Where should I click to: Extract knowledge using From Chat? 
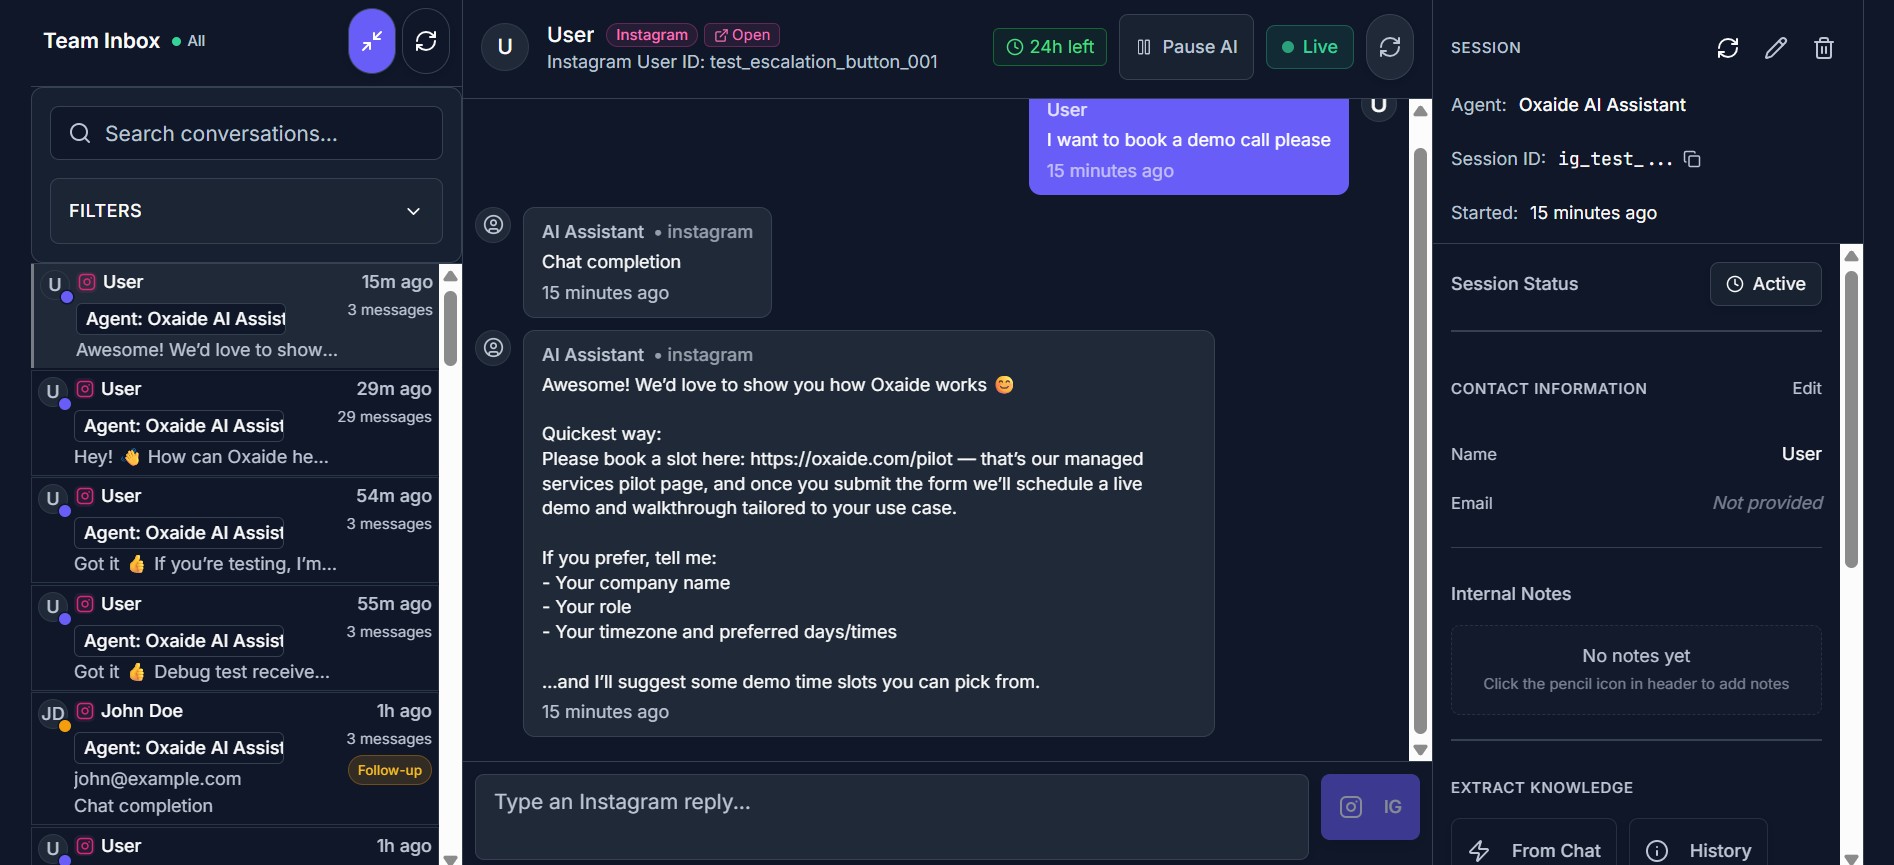pyautogui.click(x=1534, y=849)
